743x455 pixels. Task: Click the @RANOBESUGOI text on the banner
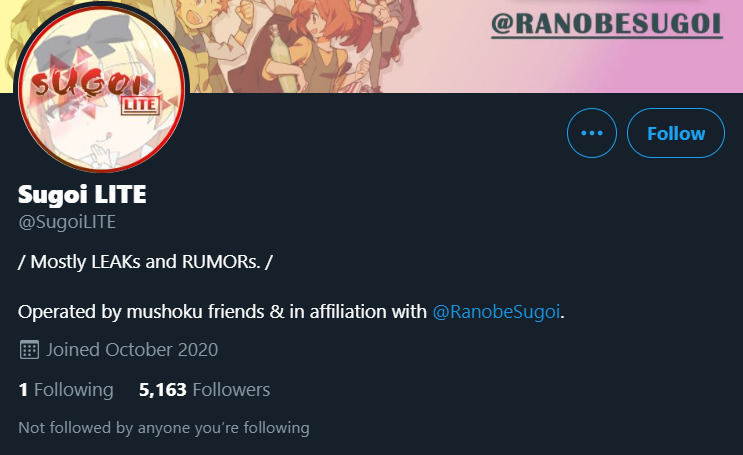pos(607,24)
